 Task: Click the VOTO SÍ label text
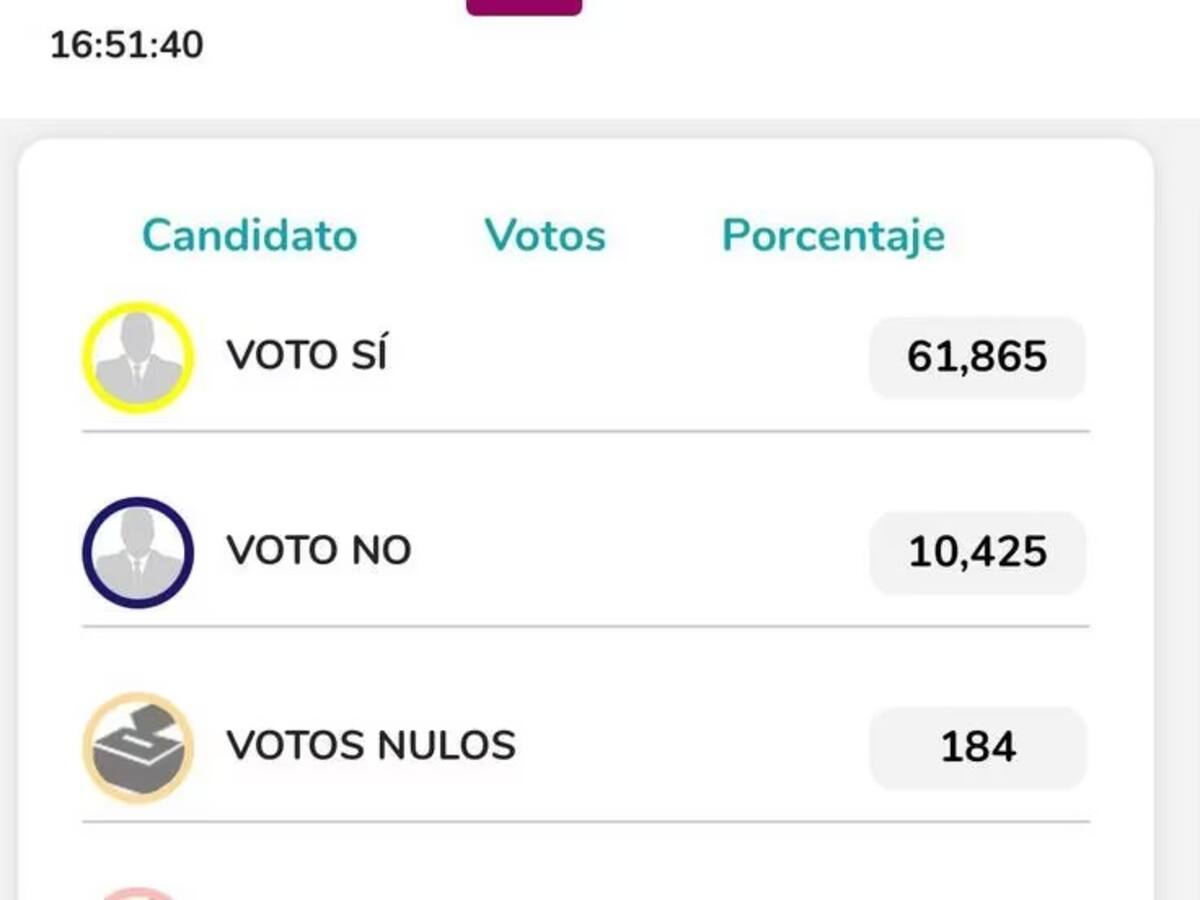pyautogui.click(x=306, y=356)
